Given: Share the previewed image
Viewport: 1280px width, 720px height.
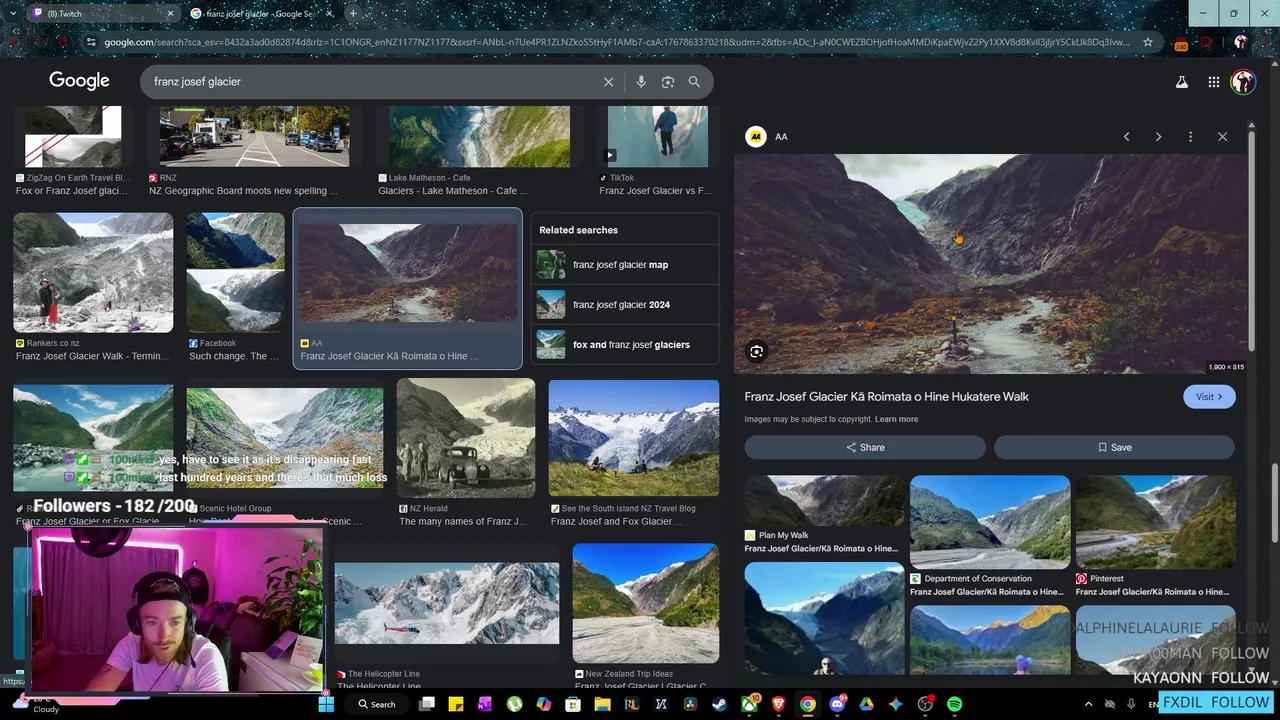Looking at the screenshot, I should tap(865, 448).
